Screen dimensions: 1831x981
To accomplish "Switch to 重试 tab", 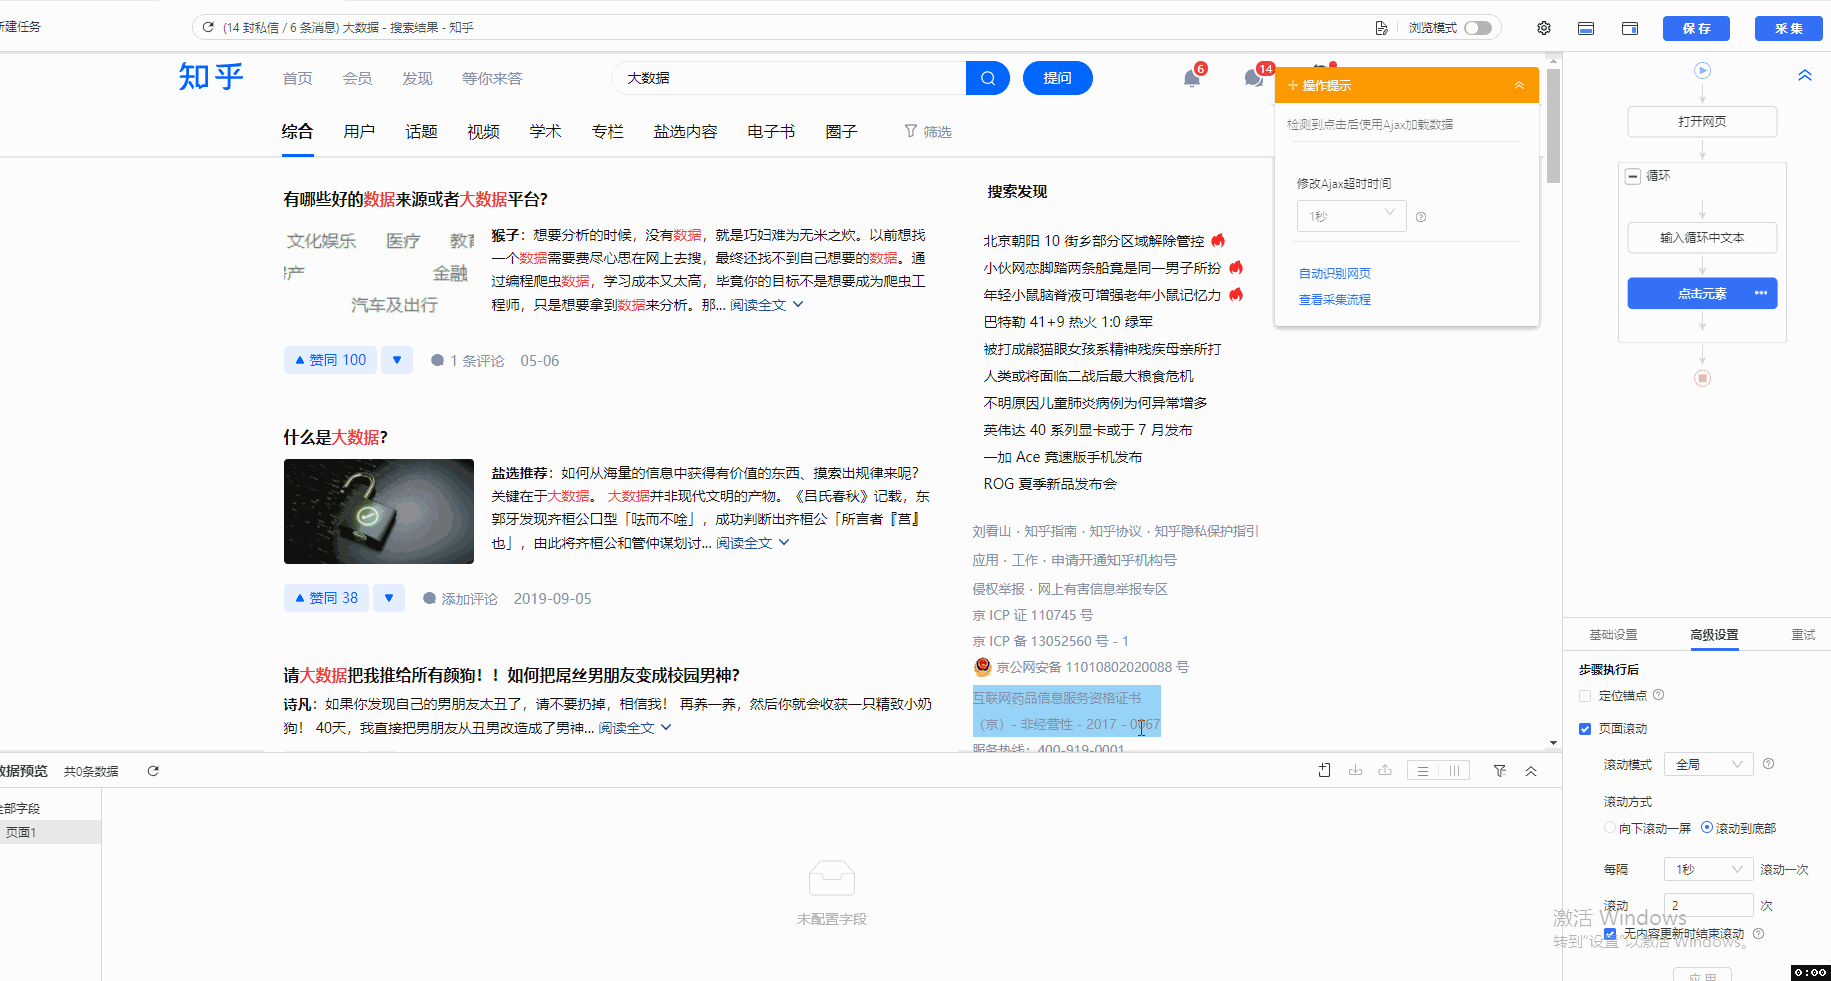I will [x=1803, y=635].
